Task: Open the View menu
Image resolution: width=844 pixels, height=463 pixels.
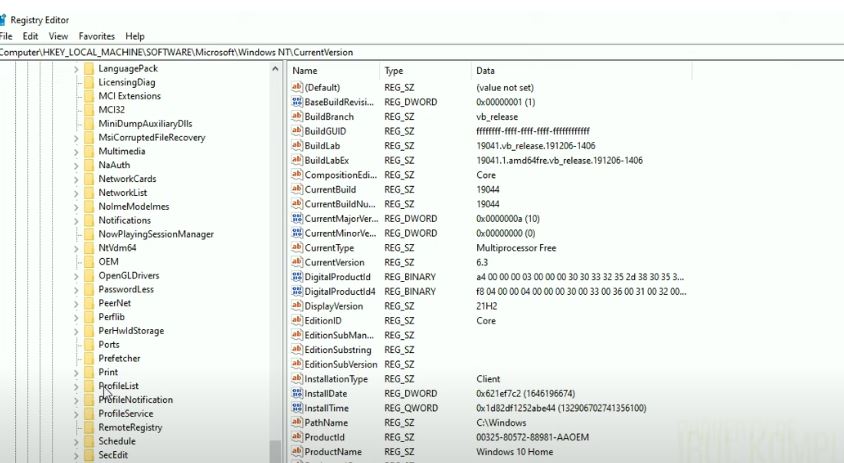Action: click(x=58, y=36)
